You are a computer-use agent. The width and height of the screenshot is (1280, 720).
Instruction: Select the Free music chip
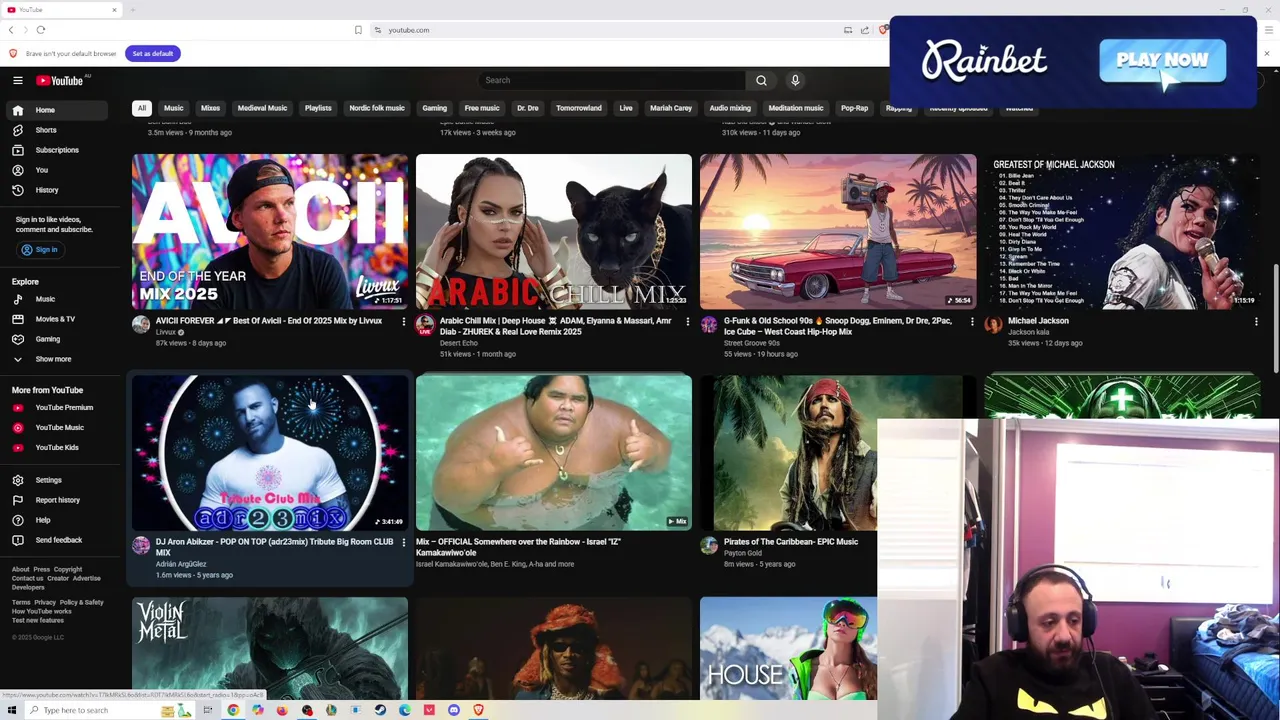pos(482,108)
